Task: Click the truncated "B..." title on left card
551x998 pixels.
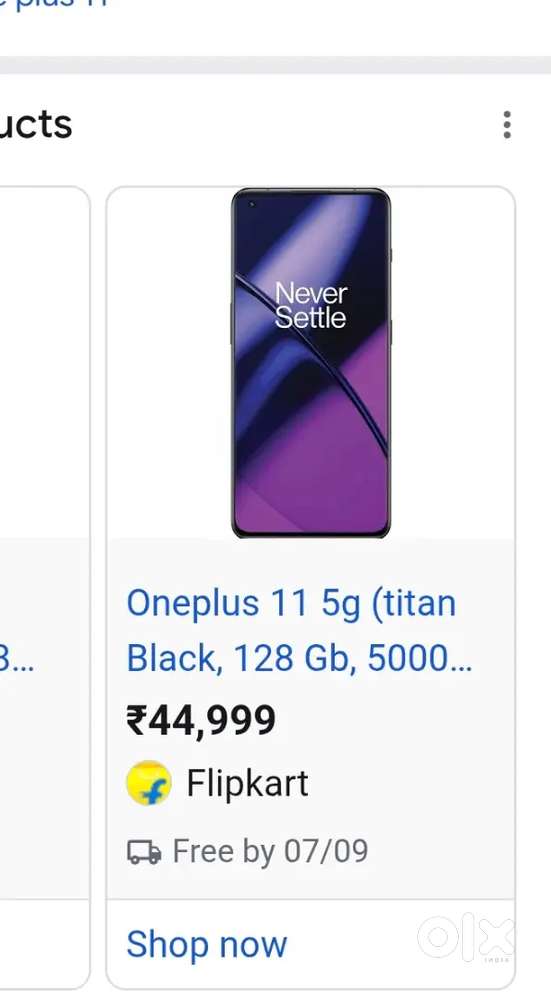Action: coord(17,659)
